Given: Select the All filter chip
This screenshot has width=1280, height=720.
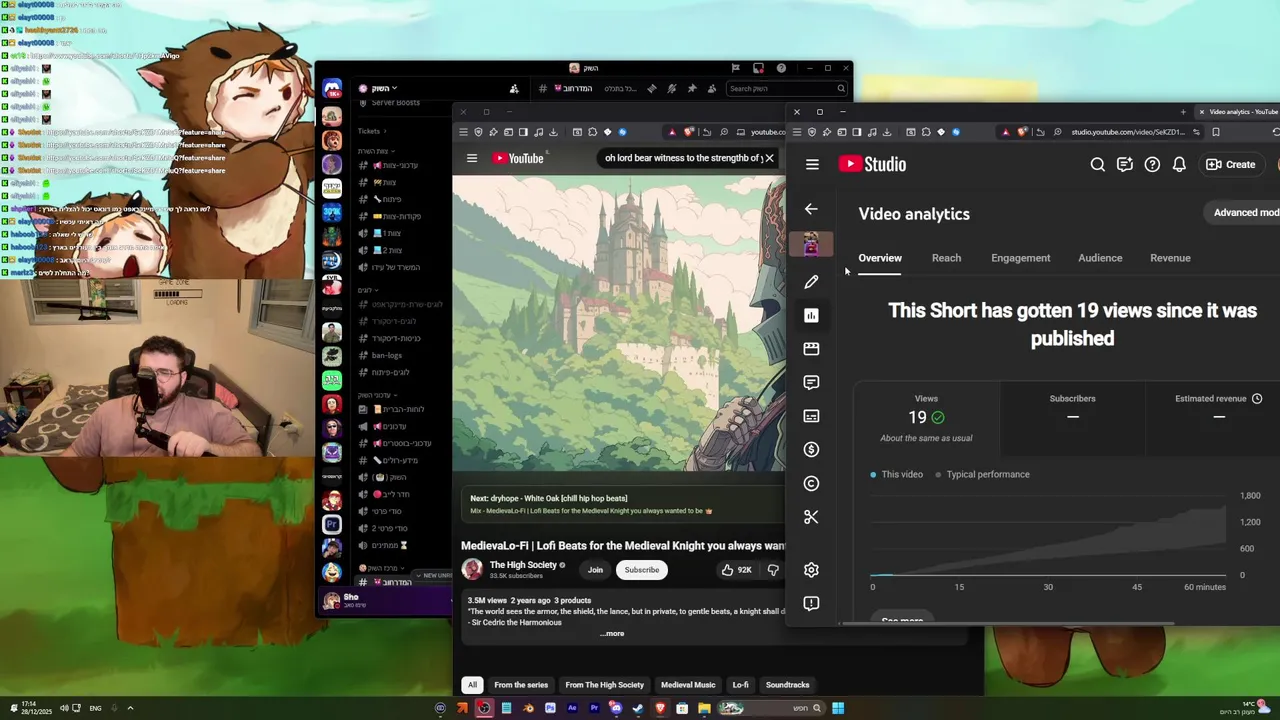Looking at the screenshot, I should click(x=472, y=685).
